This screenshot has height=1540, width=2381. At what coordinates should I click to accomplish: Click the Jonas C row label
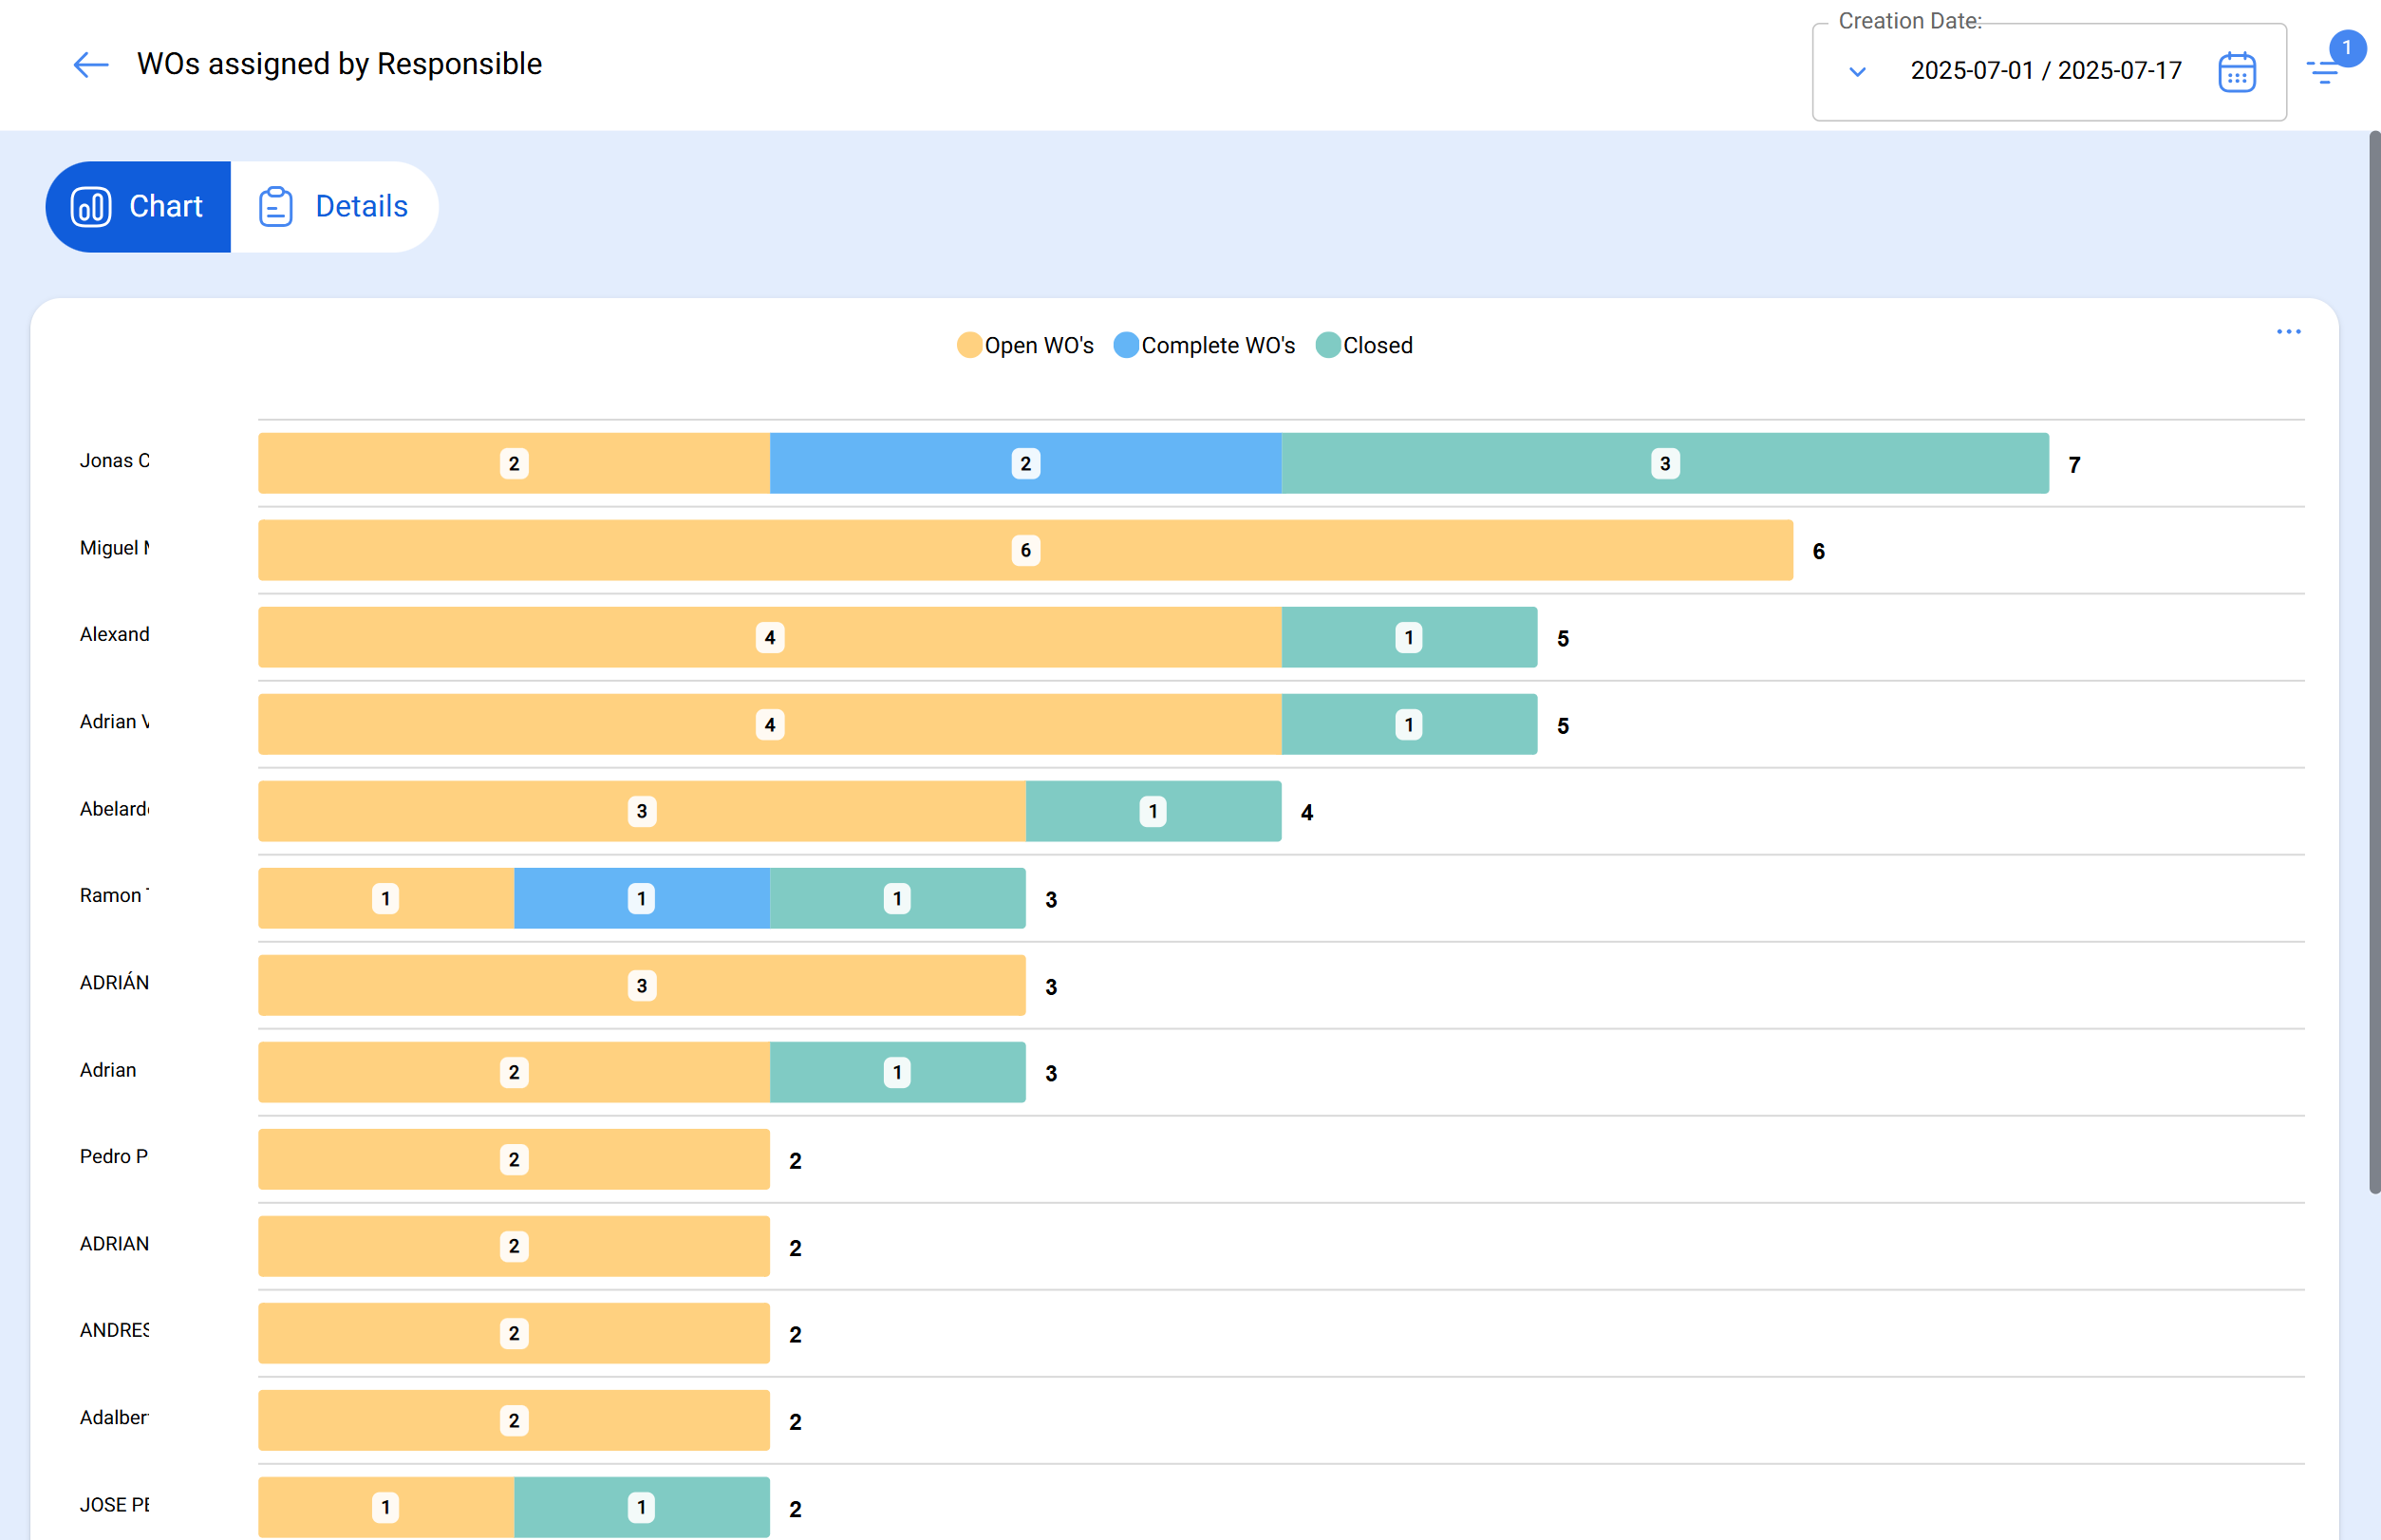[114, 461]
